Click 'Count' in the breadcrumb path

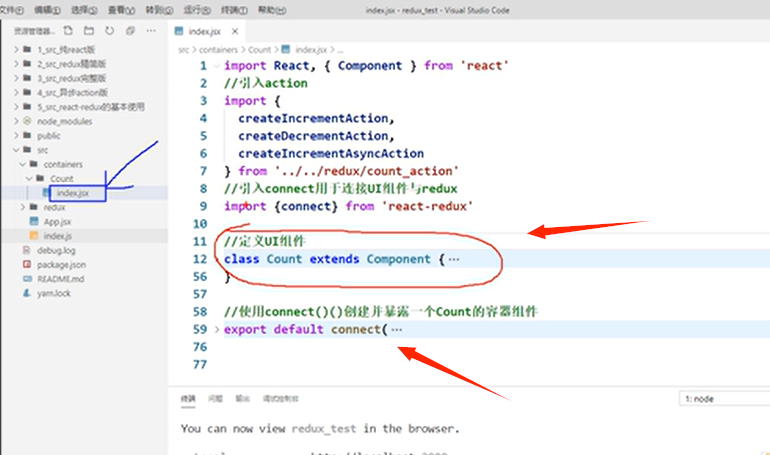259,50
